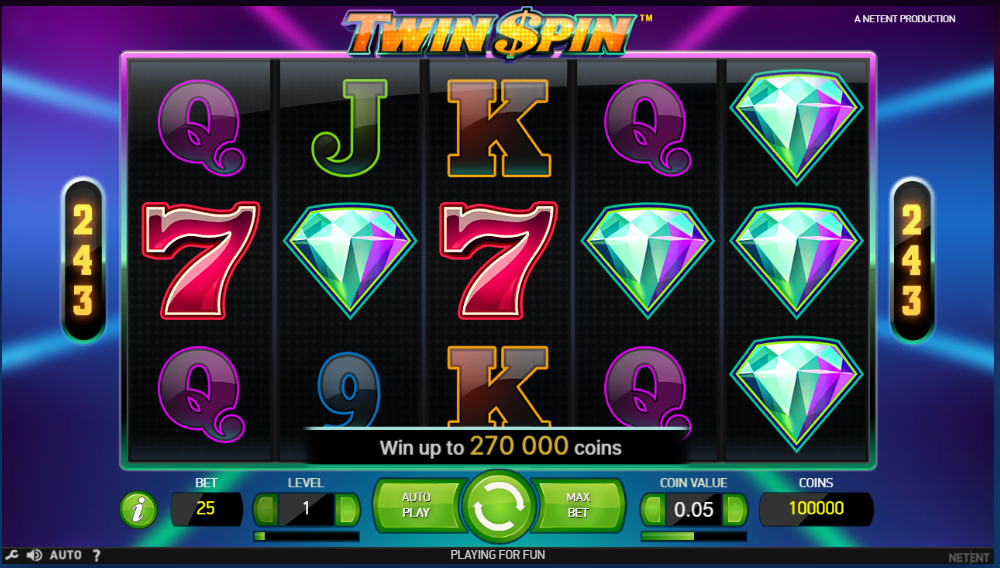Toggle AUTO in the bottom bar

pos(66,555)
